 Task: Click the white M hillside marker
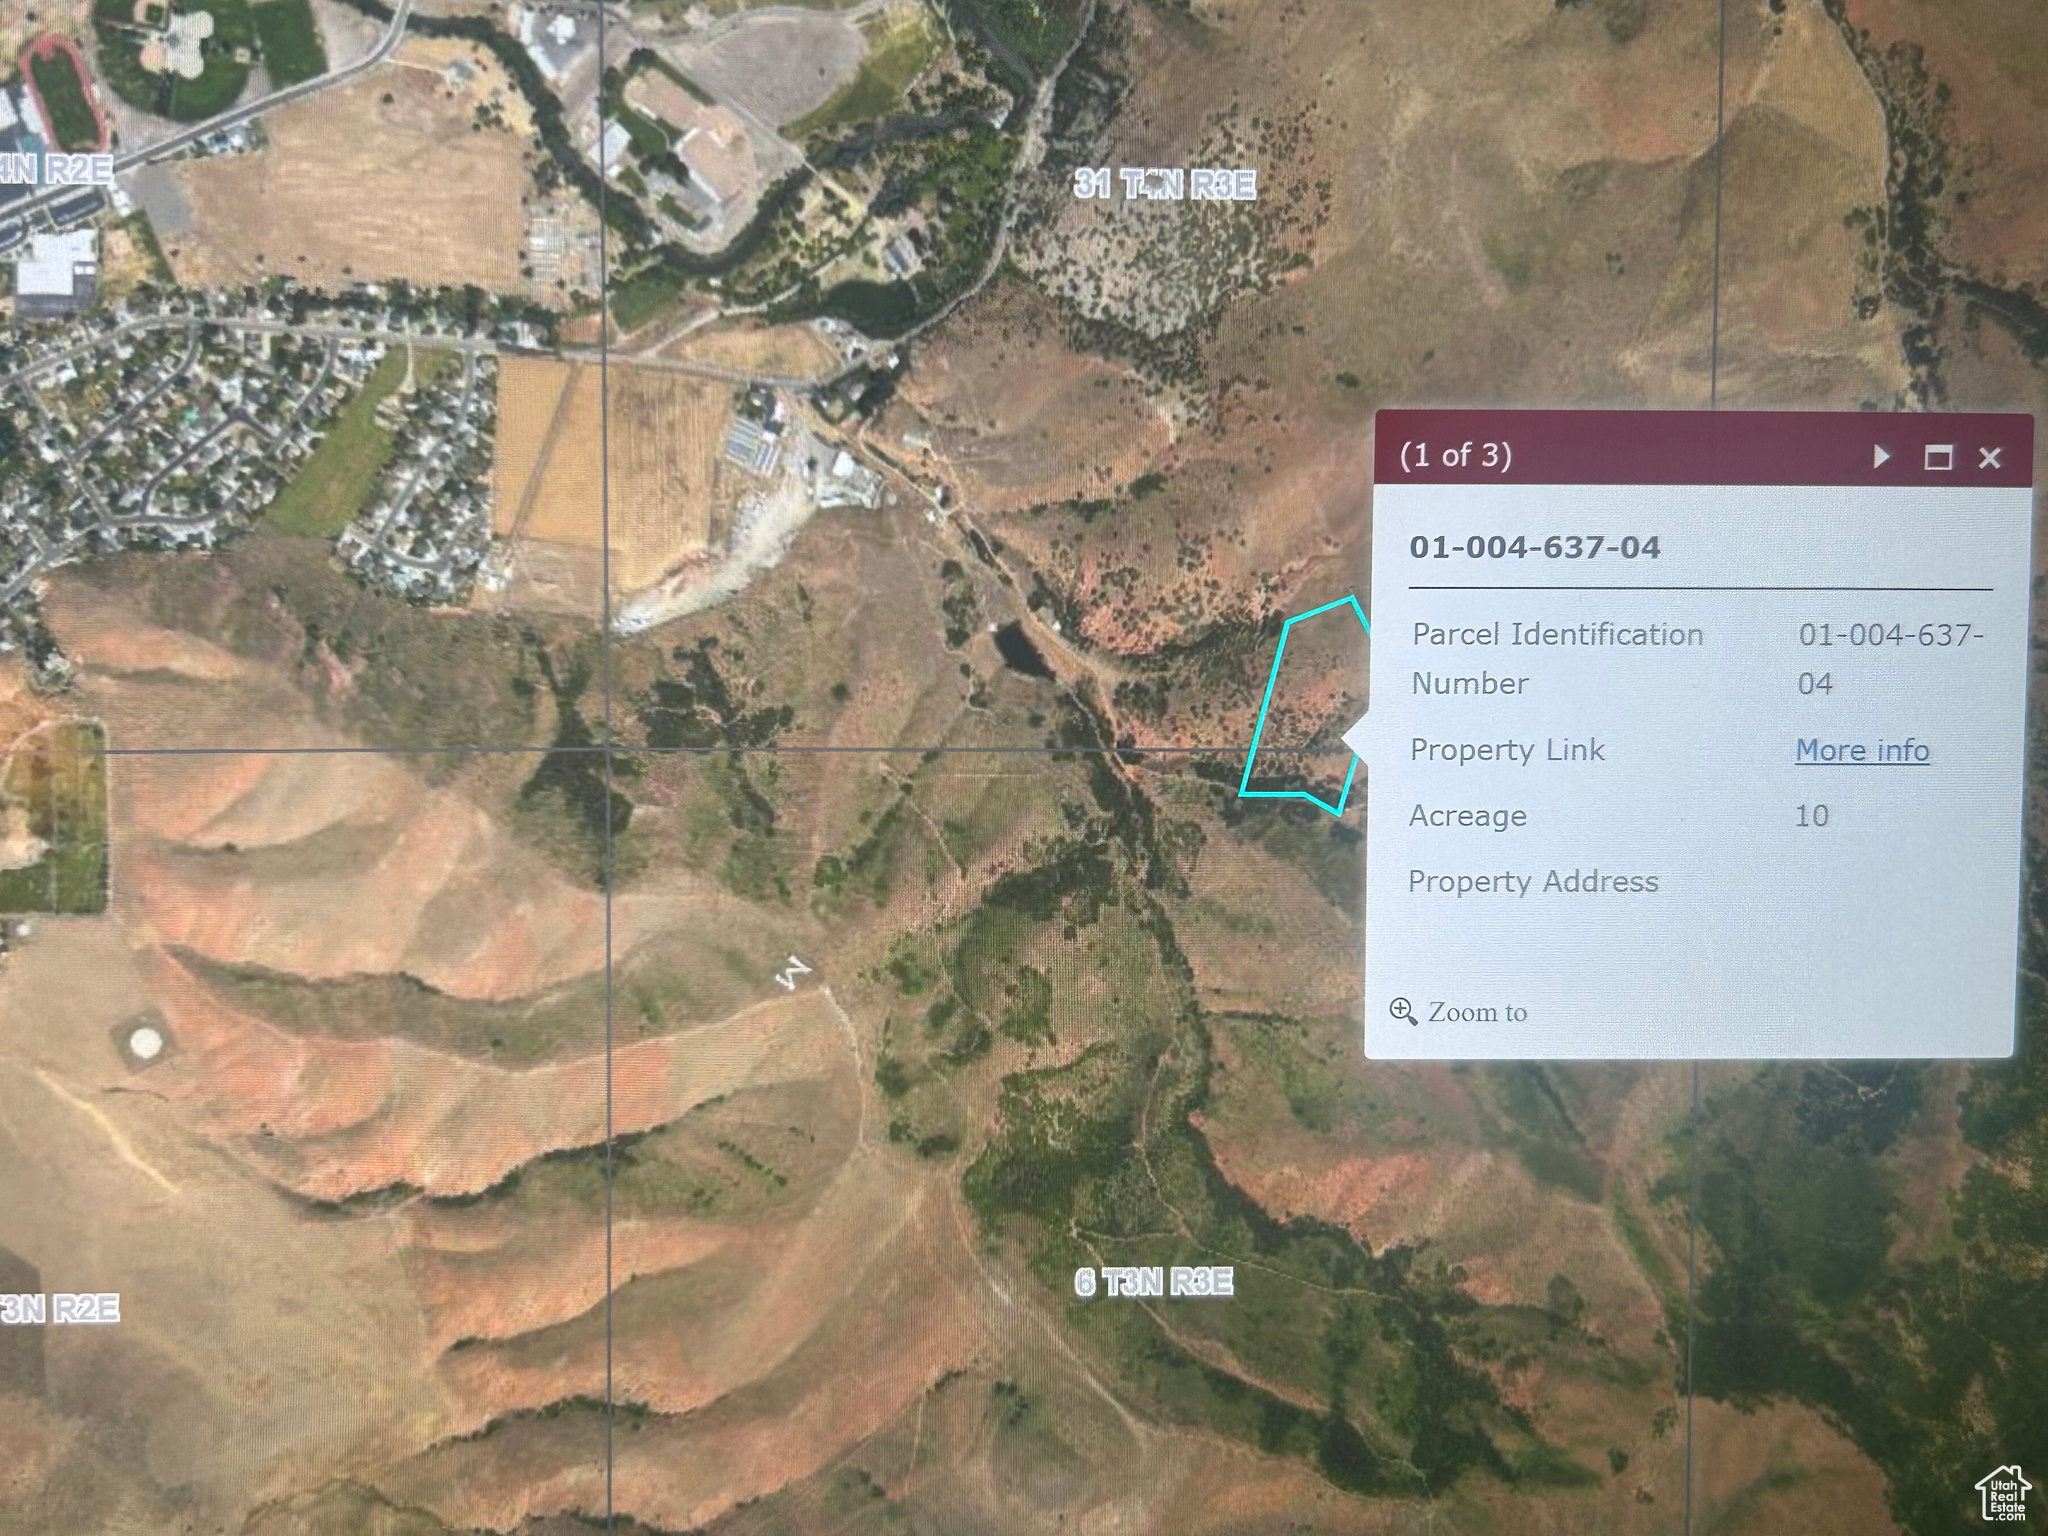(x=793, y=972)
